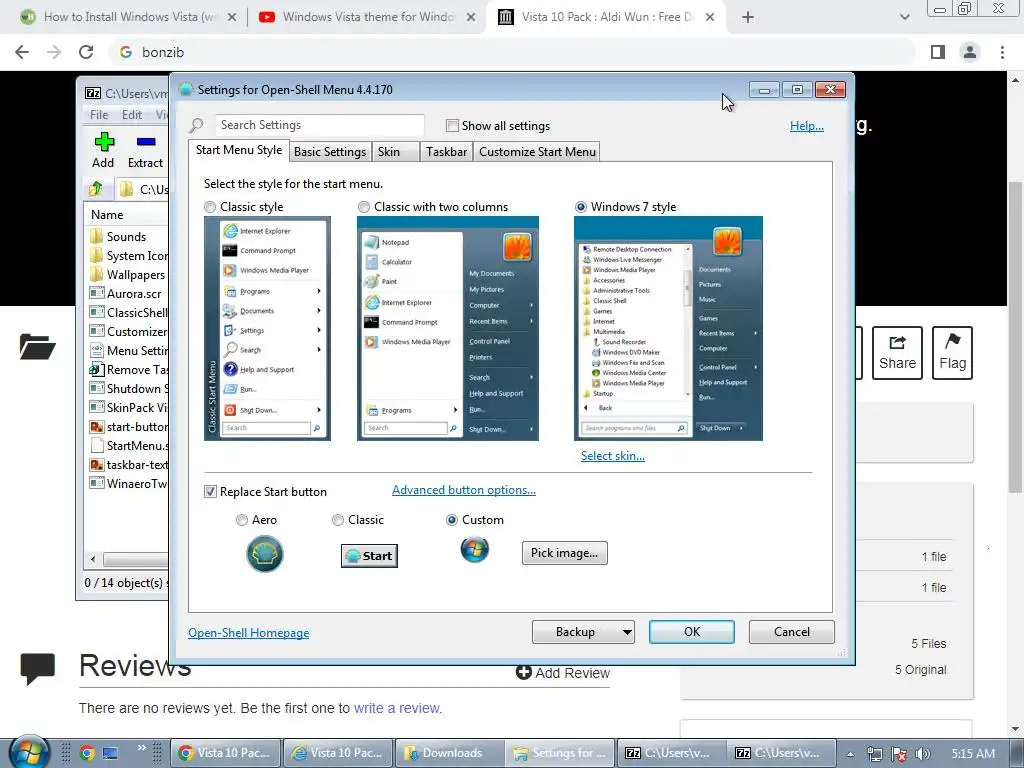
Task: Click the Flag icon on archive page
Action: (952, 353)
